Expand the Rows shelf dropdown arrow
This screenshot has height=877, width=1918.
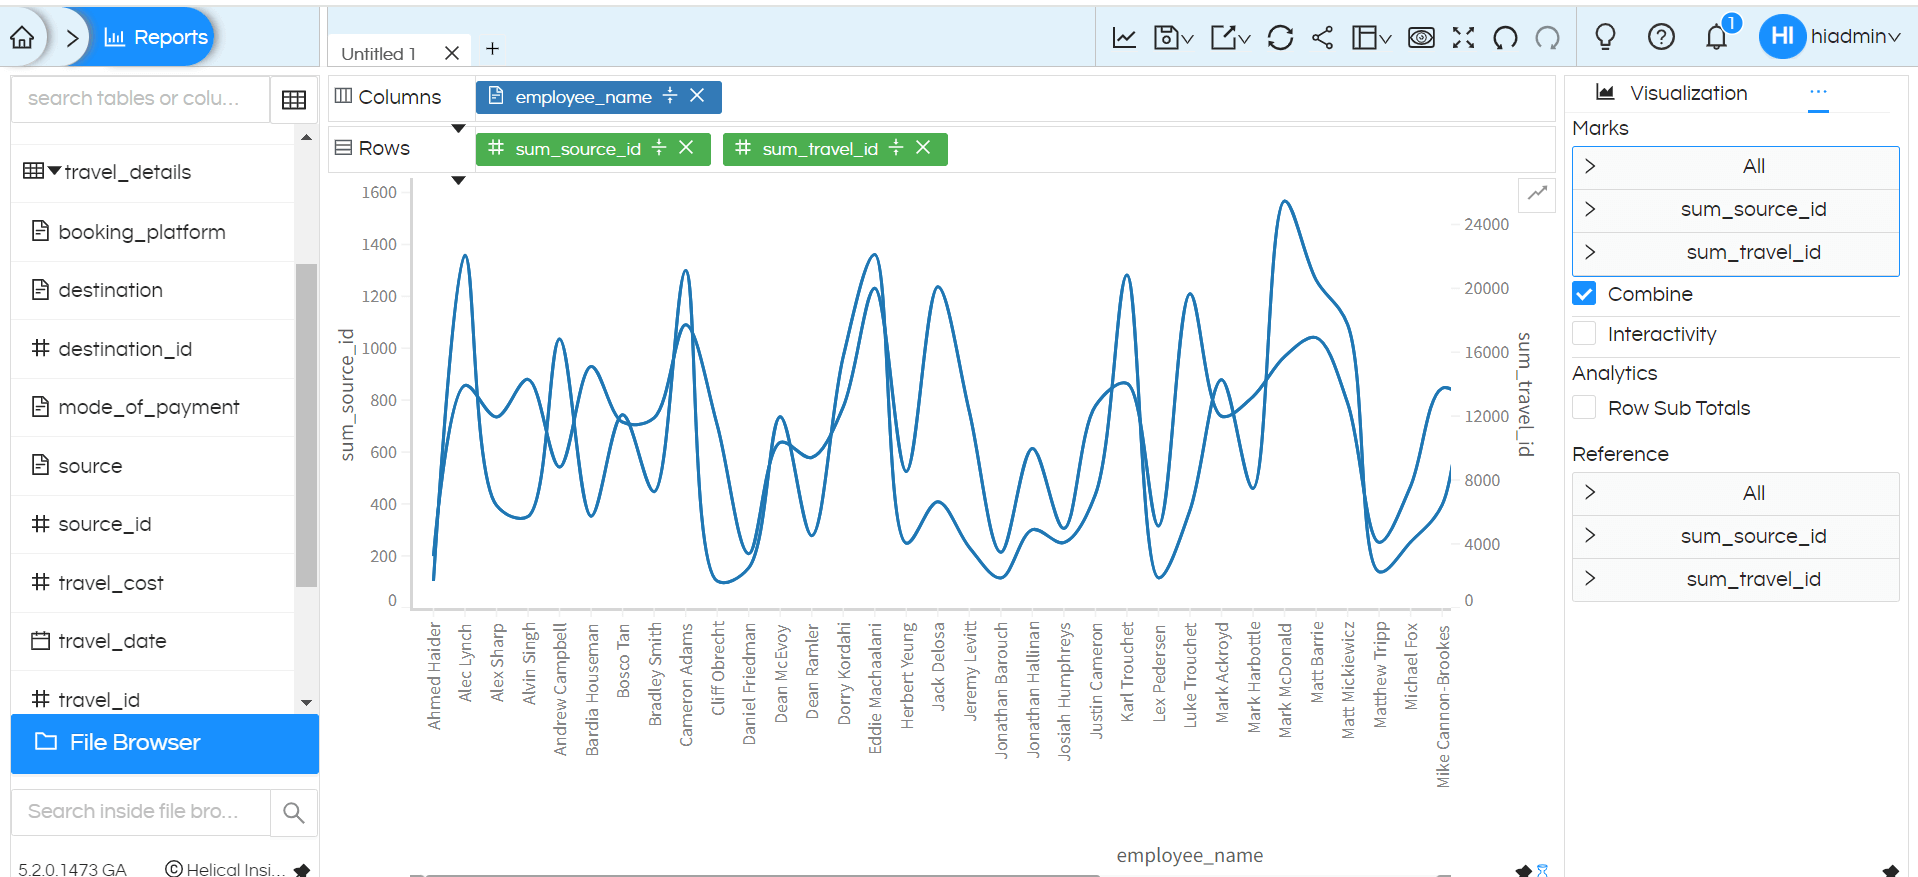click(458, 181)
